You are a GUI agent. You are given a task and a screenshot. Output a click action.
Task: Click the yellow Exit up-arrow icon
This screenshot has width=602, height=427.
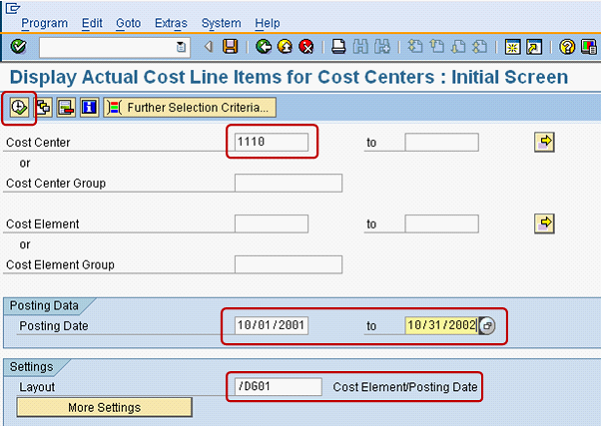point(285,46)
